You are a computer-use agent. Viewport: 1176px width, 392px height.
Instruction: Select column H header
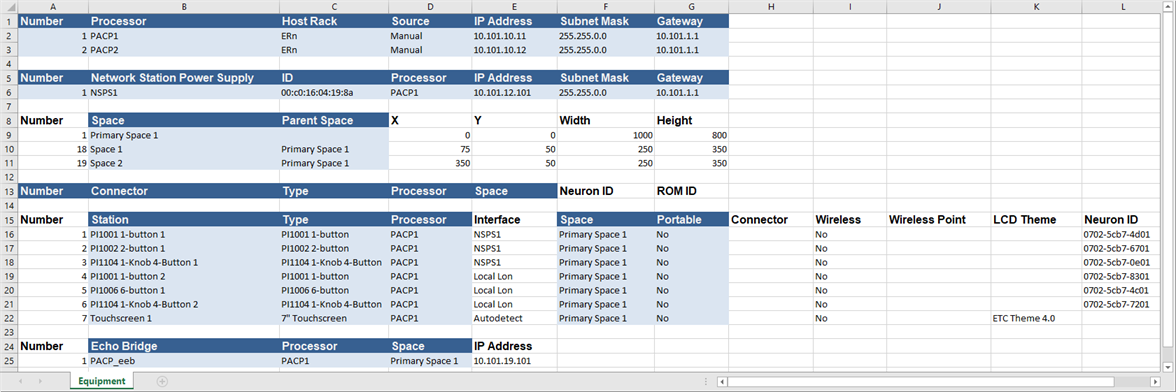point(770,7)
